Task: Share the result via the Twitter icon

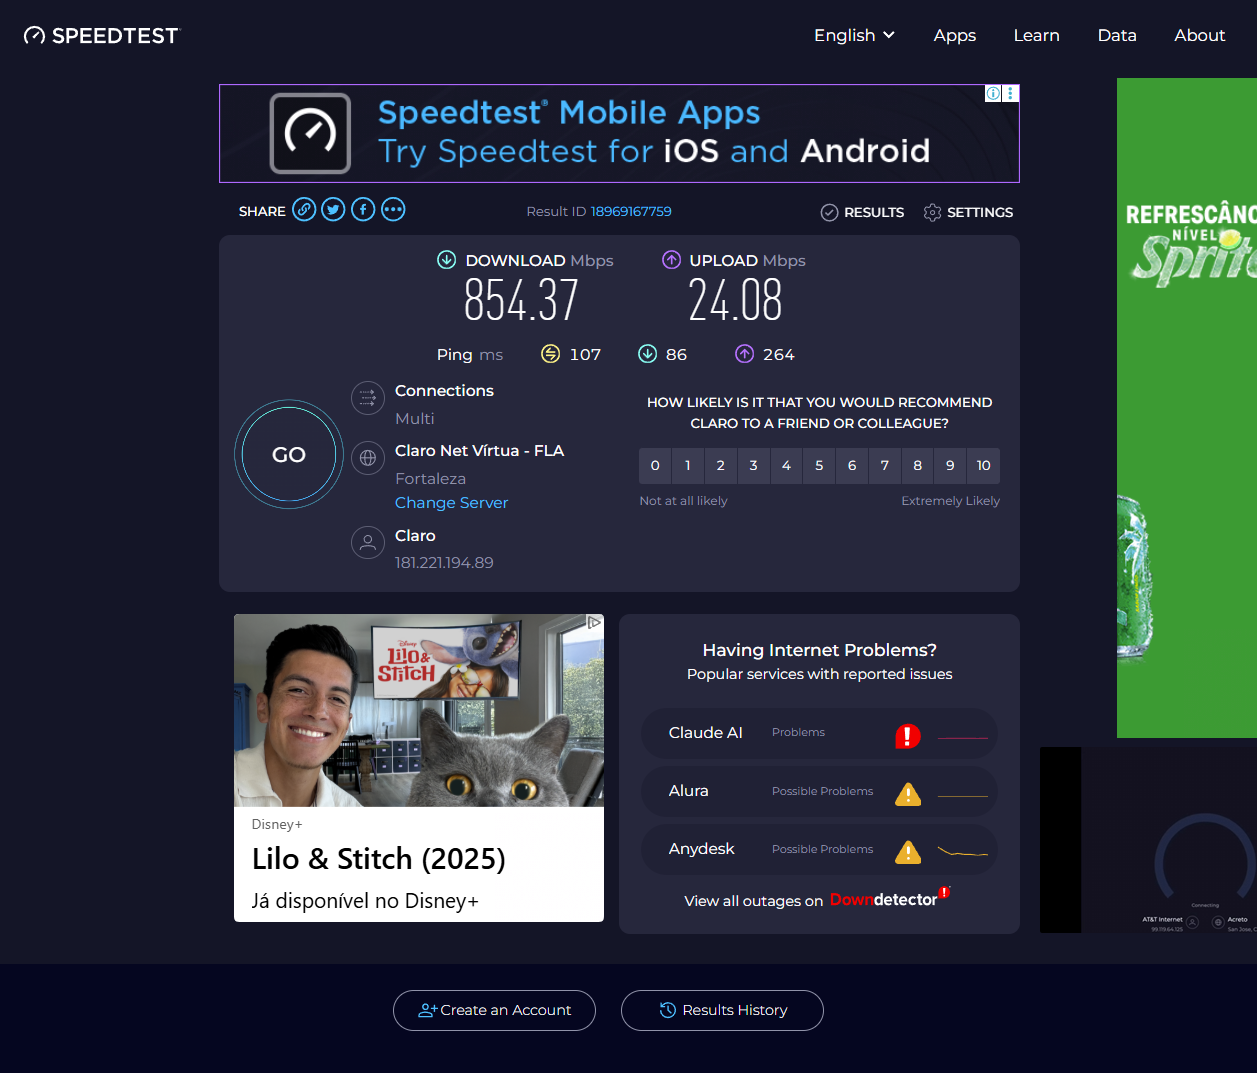Action: pos(333,209)
